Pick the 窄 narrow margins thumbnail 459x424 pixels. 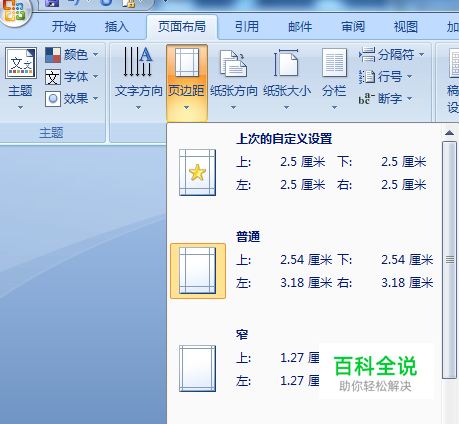[197, 368]
